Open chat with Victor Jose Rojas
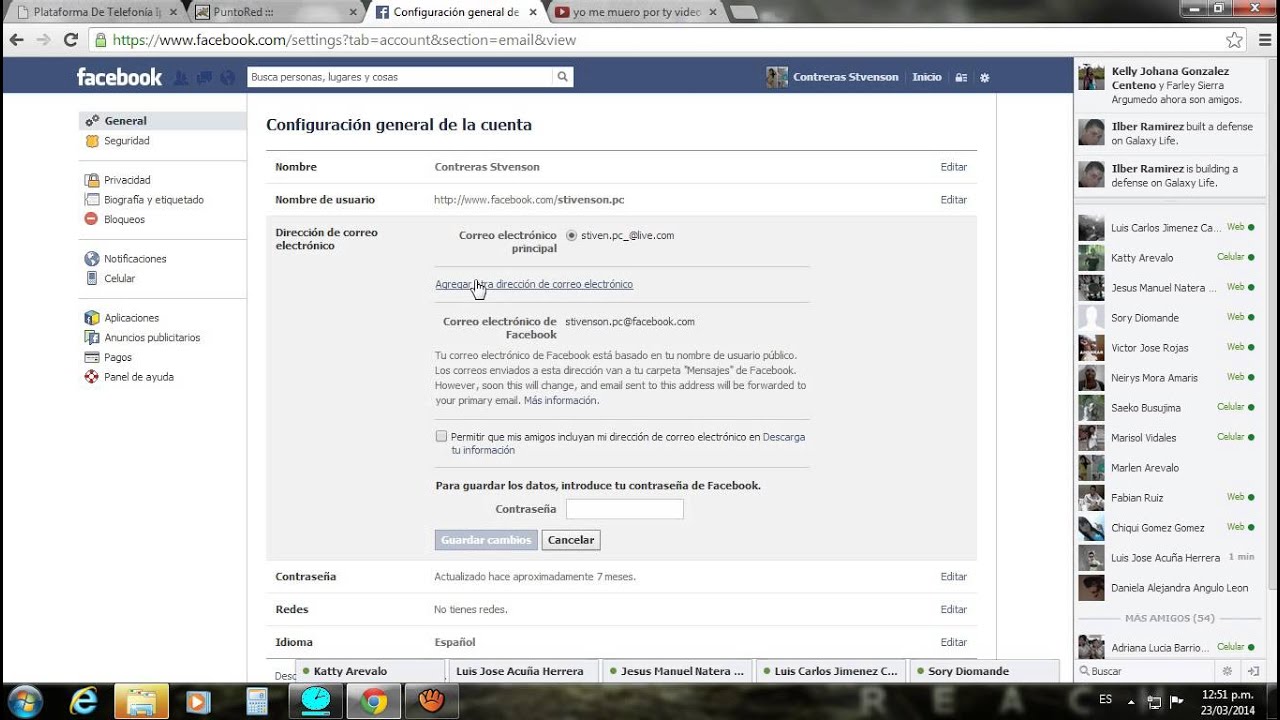The height and width of the screenshot is (720, 1280). coord(1166,348)
